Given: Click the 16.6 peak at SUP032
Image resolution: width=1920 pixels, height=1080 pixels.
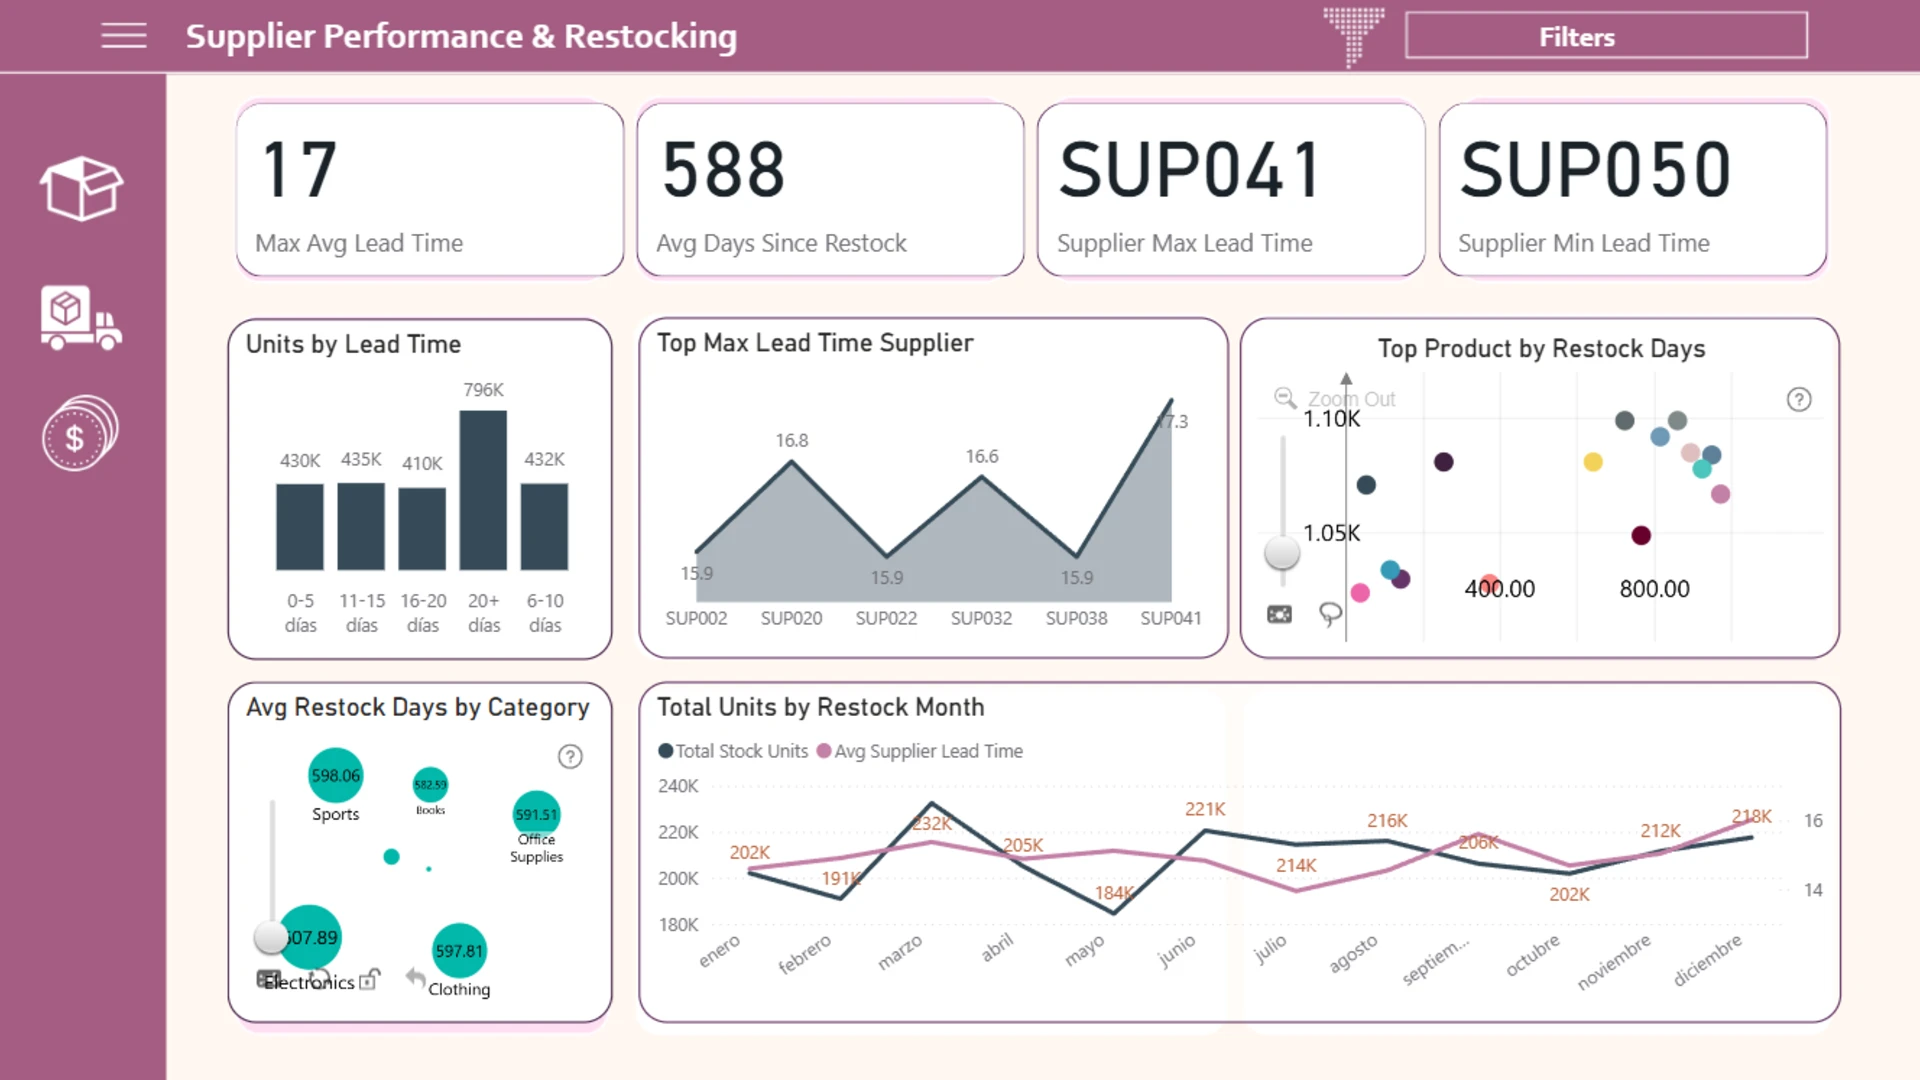Looking at the screenshot, I should click(982, 477).
